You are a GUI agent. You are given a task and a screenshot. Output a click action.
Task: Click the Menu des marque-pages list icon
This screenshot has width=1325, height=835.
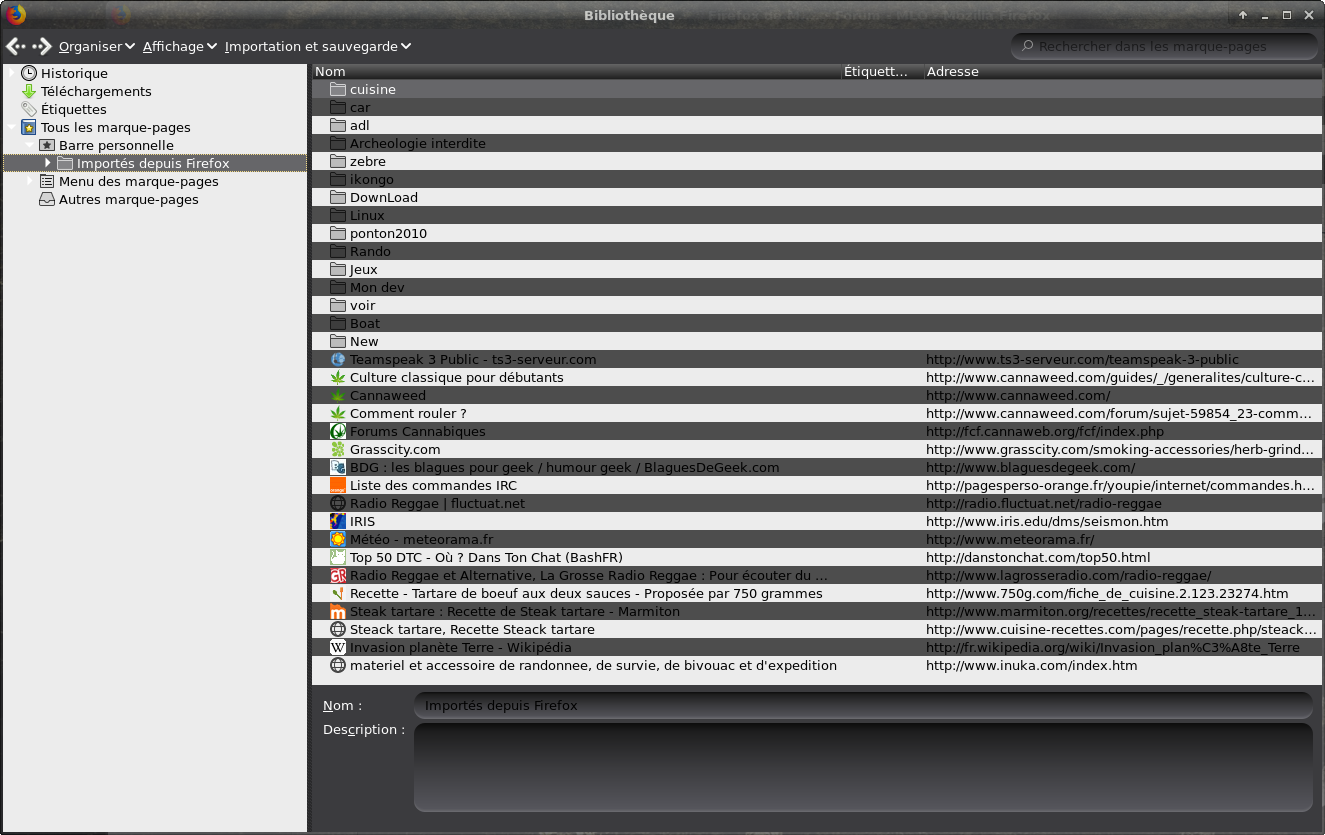(47, 181)
